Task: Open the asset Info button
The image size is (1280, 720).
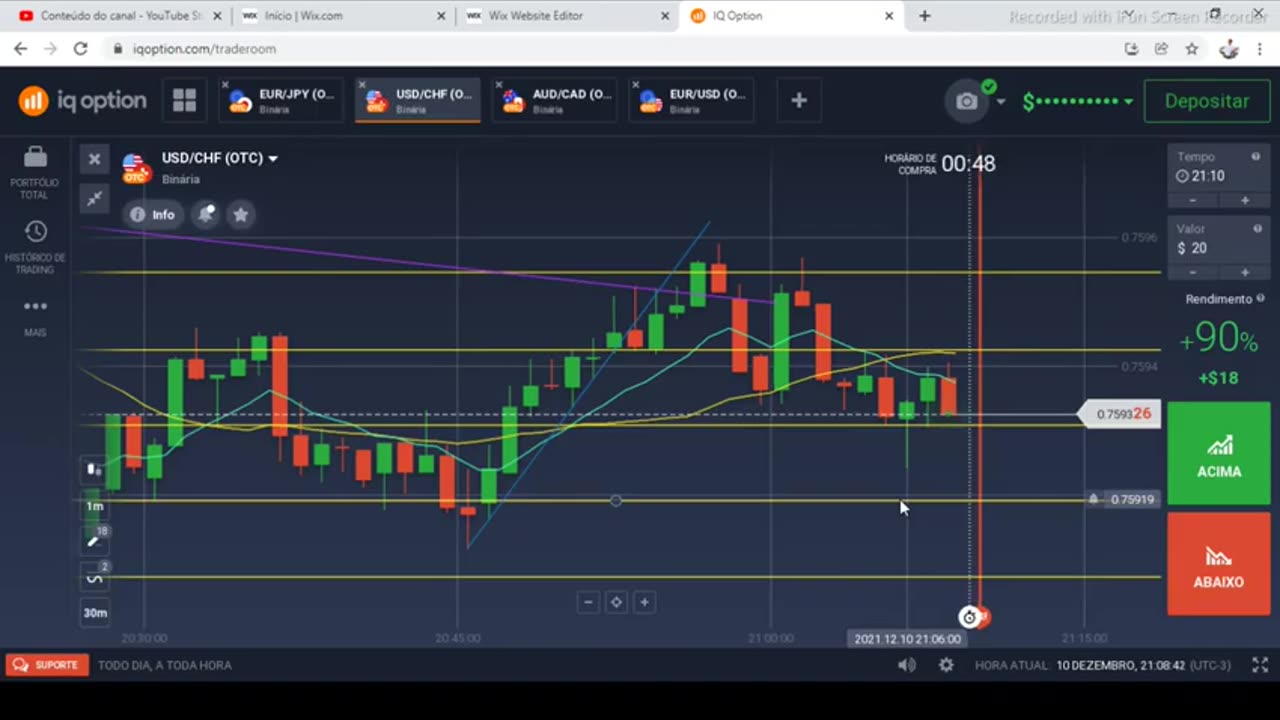Action: point(152,214)
